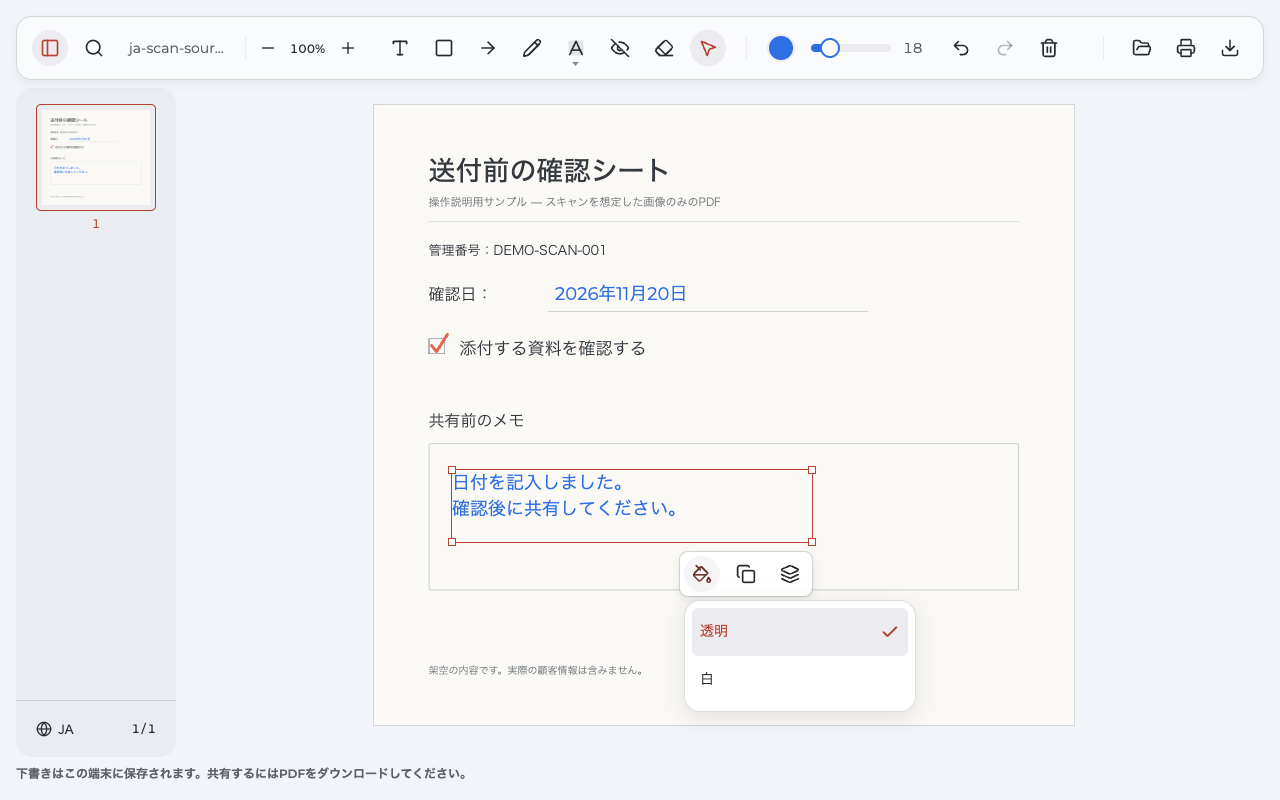This screenshot has width=1280, height=800.
Task: Open the blue color swatch
Action: point(781,48)
